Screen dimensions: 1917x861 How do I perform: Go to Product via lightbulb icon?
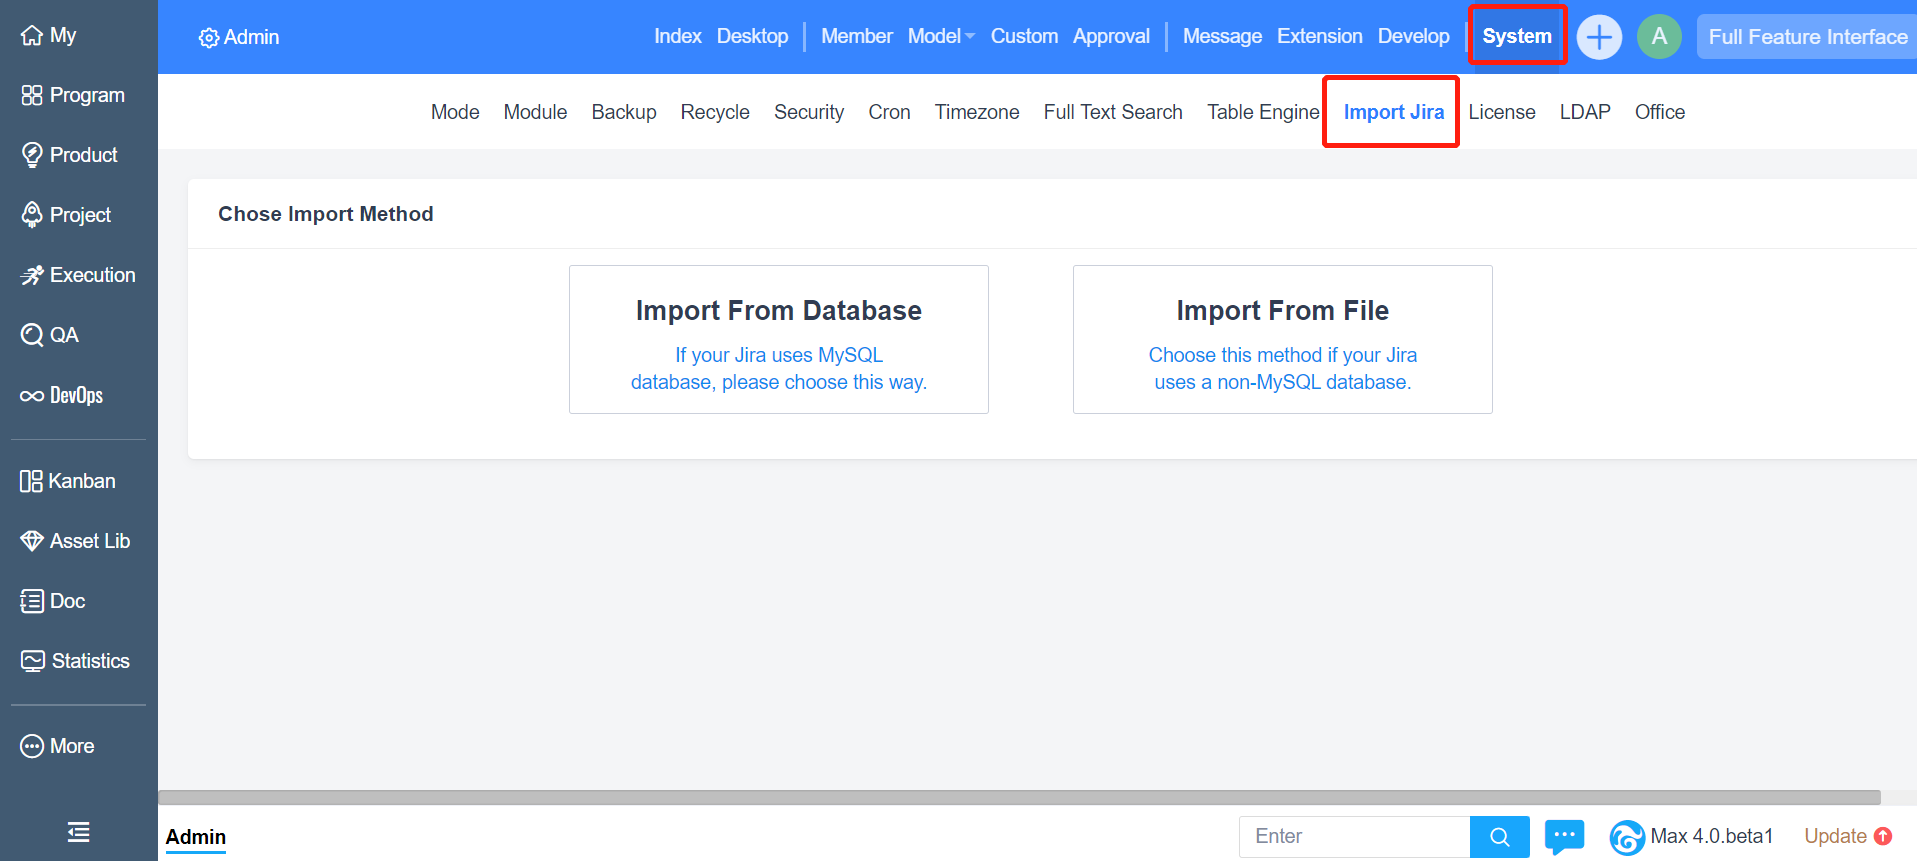32,155
